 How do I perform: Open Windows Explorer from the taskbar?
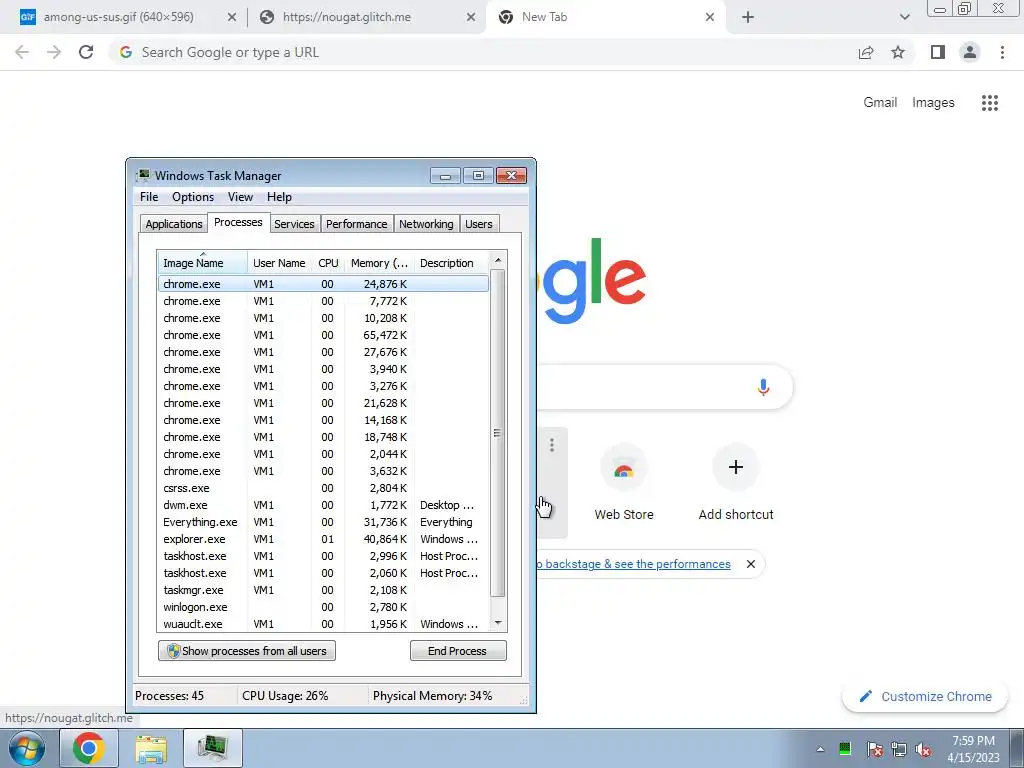click(151, 748)
